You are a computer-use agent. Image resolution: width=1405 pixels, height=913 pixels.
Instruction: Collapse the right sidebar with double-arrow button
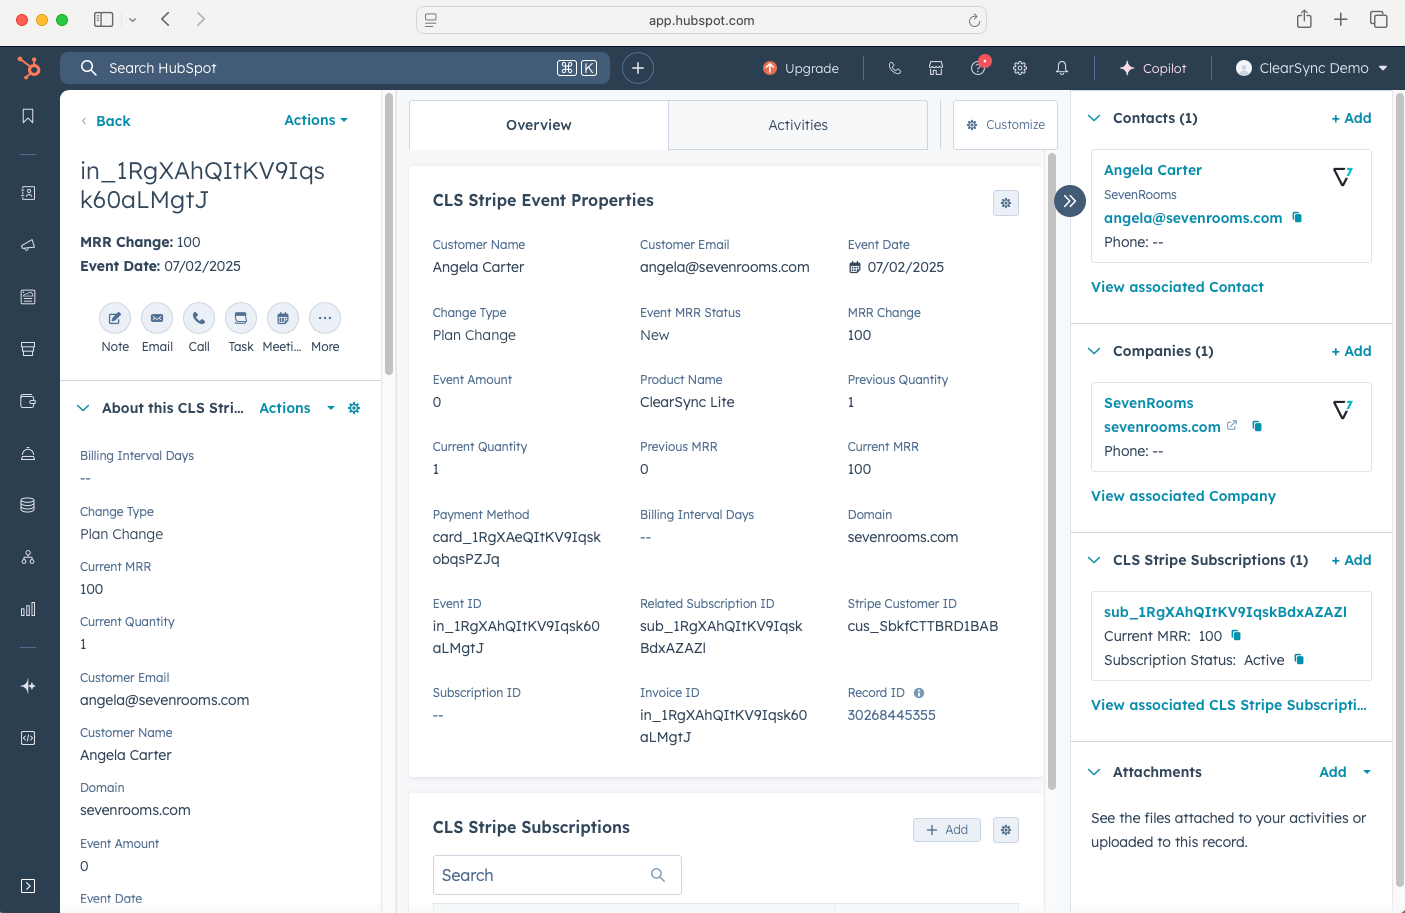pos(1070,201)
